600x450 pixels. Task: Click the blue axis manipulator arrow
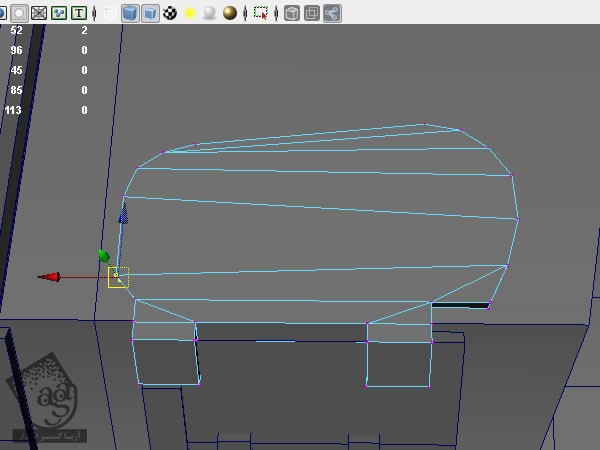[x=123, y=214]
